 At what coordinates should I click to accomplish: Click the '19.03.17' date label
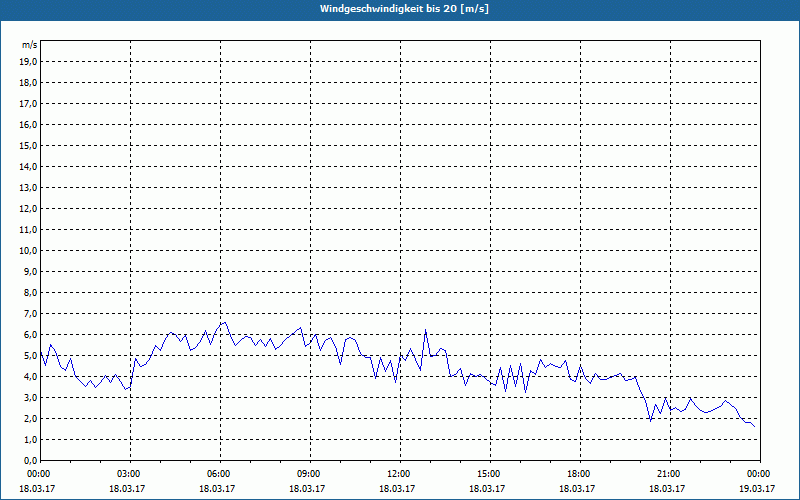[757, 488]
